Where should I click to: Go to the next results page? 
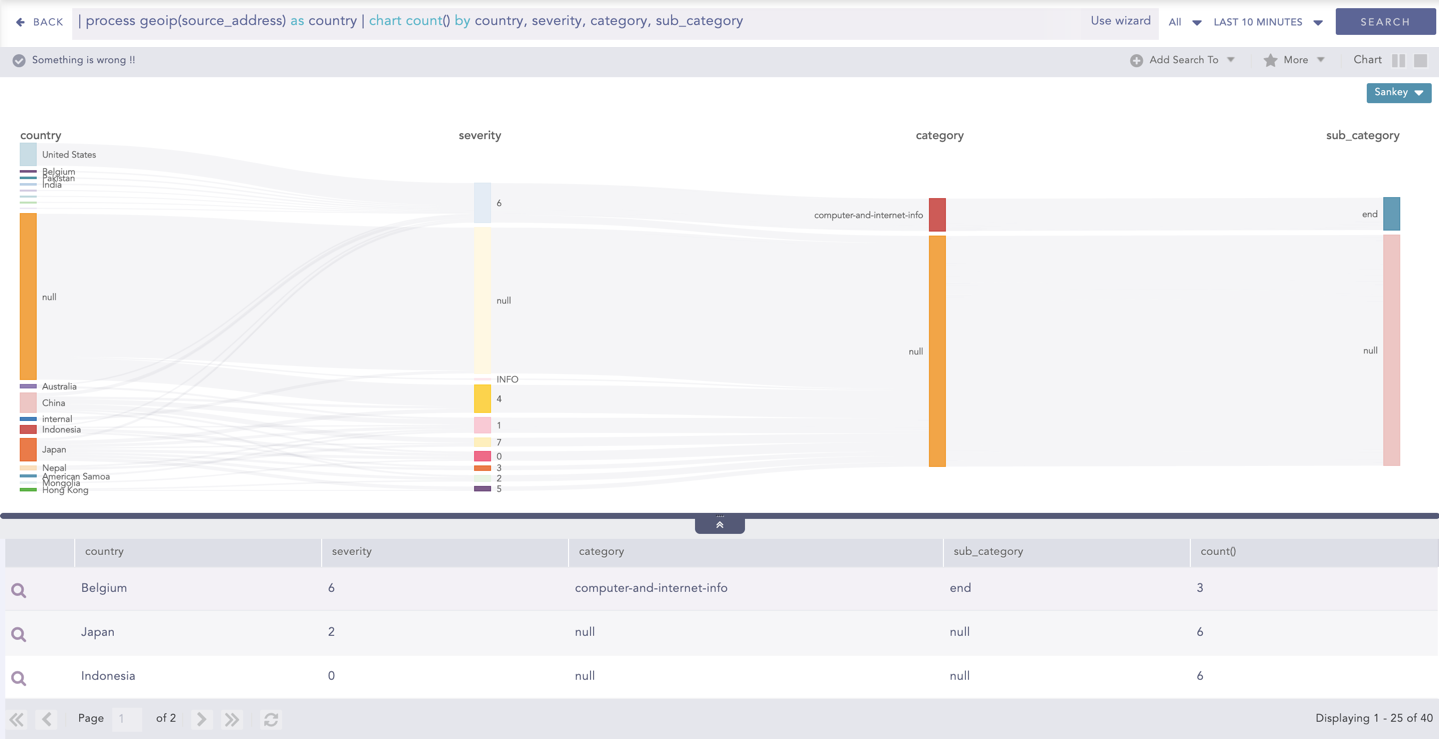[x=201, y=719]
